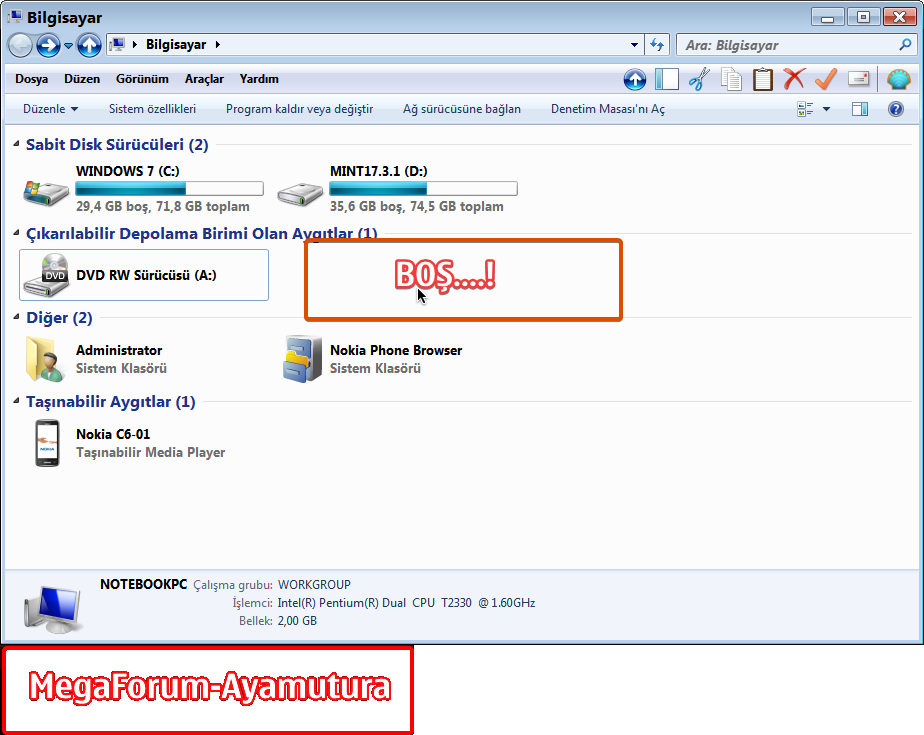Open the Yardım menu

259,79
